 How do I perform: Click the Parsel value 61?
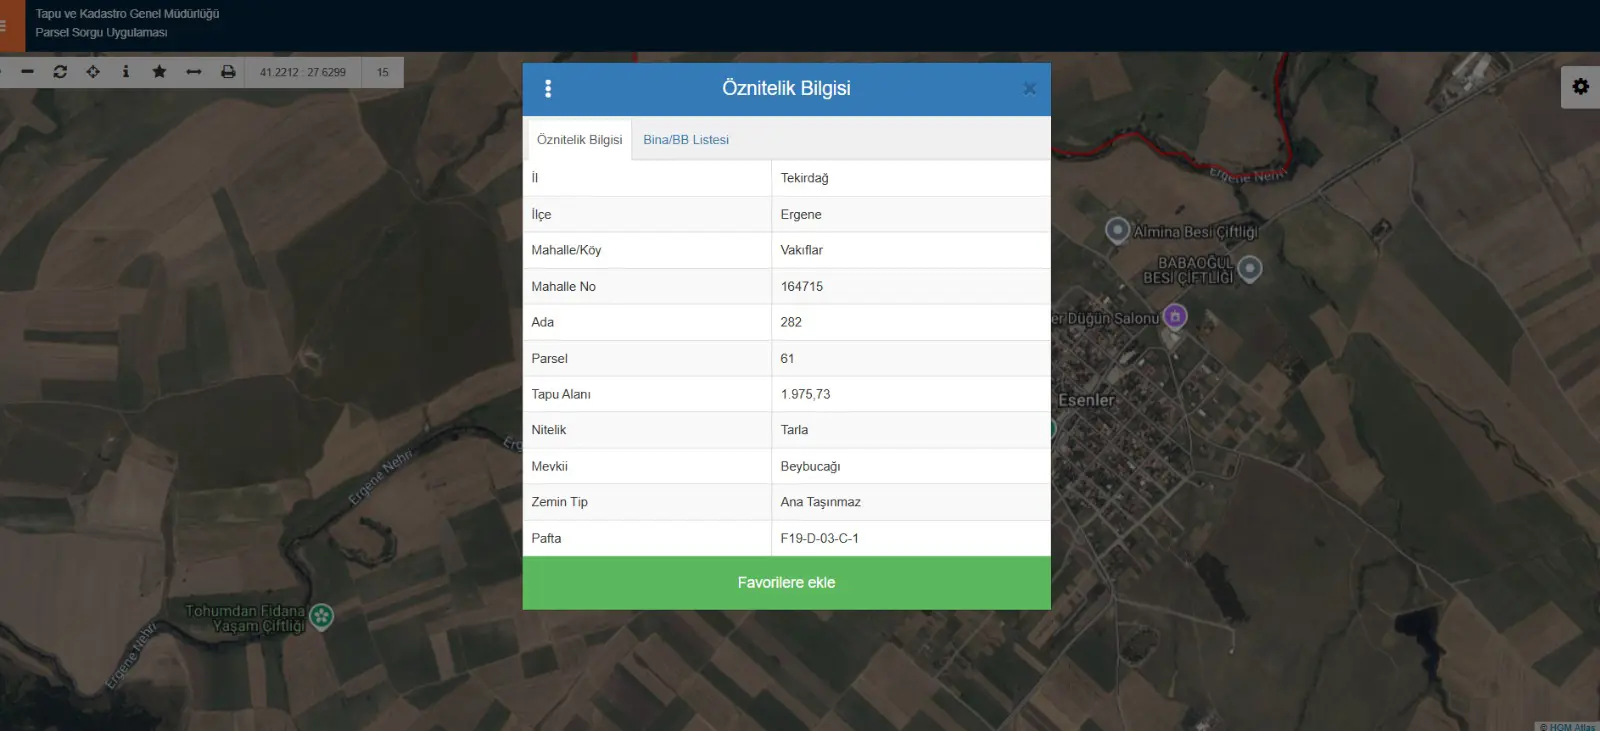tap(788, 358)
